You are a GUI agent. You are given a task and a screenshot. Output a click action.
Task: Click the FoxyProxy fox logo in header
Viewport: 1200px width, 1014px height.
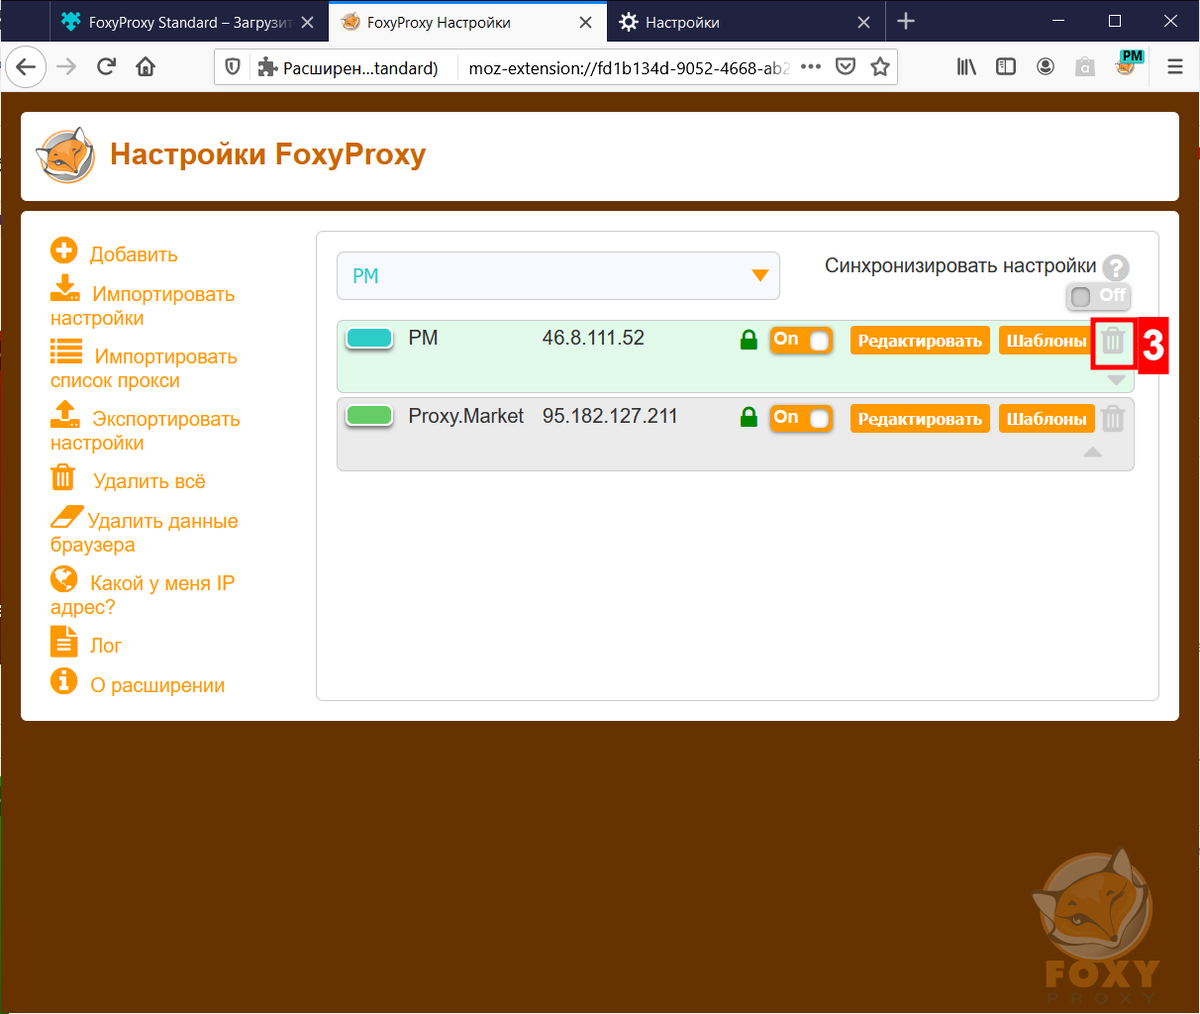(66, 155)
